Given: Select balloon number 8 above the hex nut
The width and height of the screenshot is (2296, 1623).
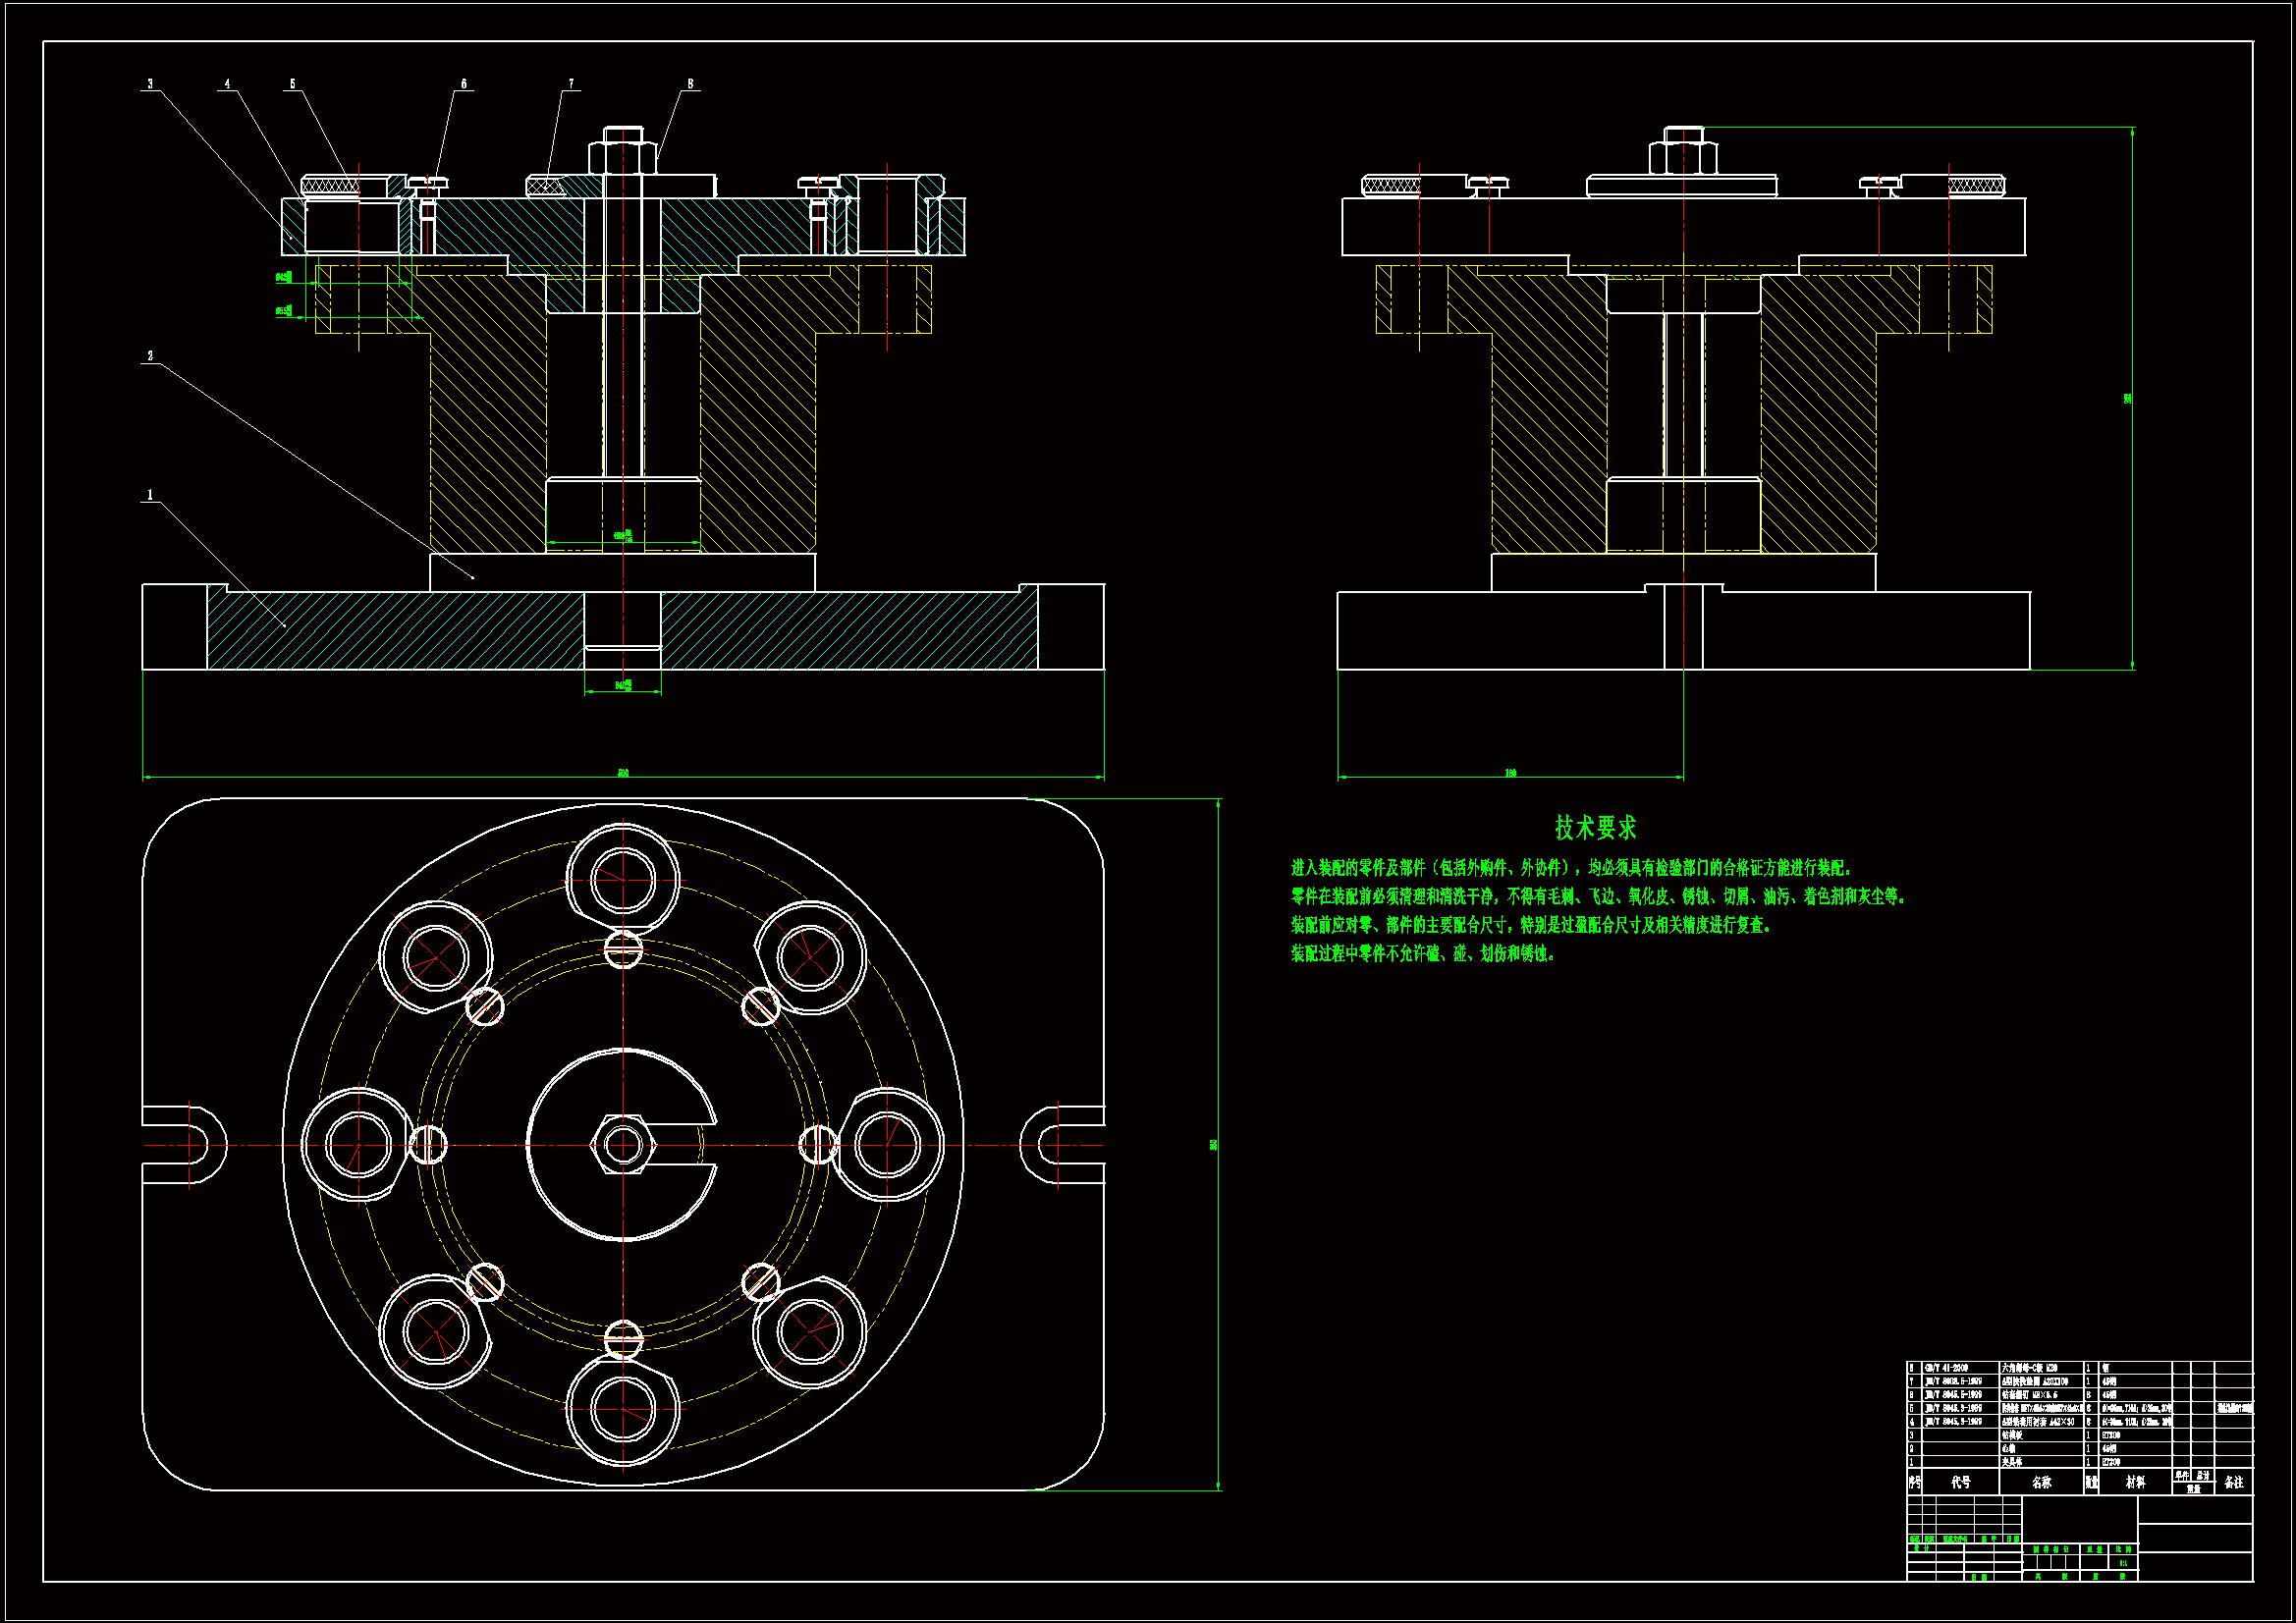Looking at the screenshot, I should 690,84.
